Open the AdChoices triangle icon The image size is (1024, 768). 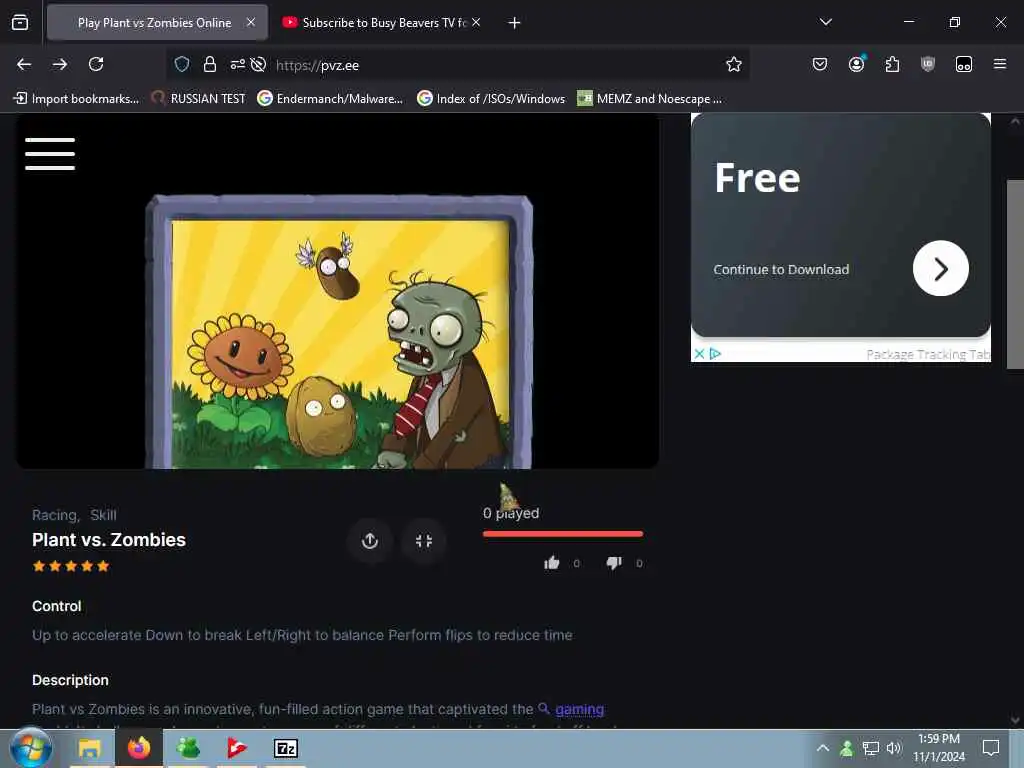[x=715, y=354]
